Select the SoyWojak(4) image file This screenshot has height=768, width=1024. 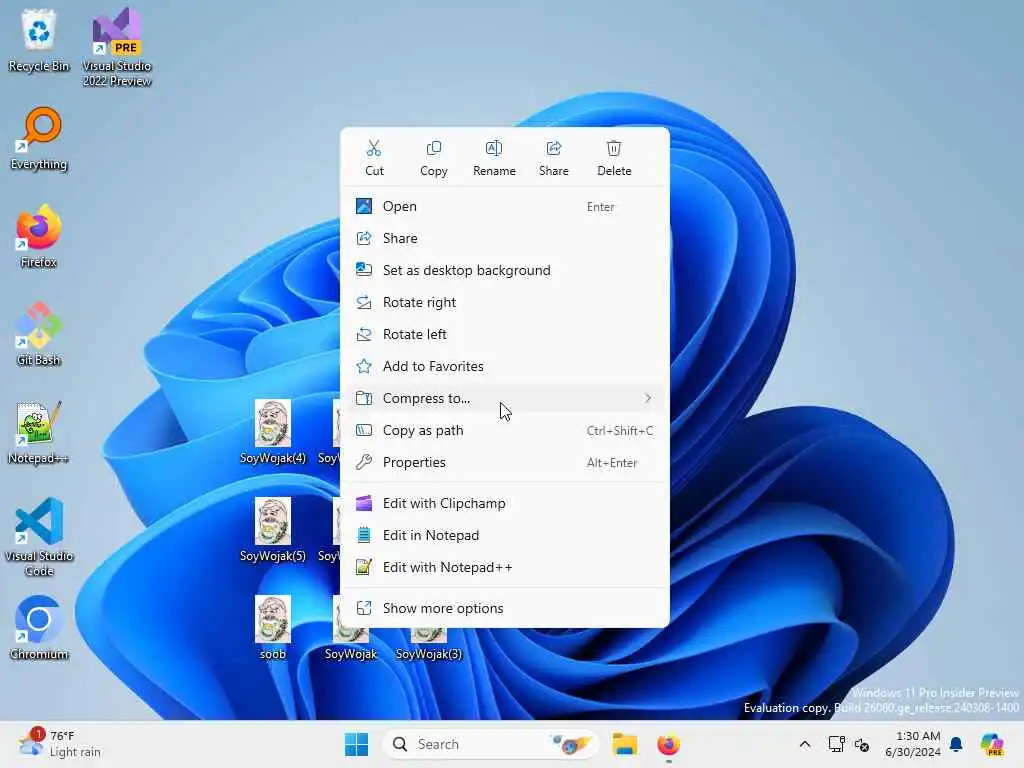pos(272,432)
